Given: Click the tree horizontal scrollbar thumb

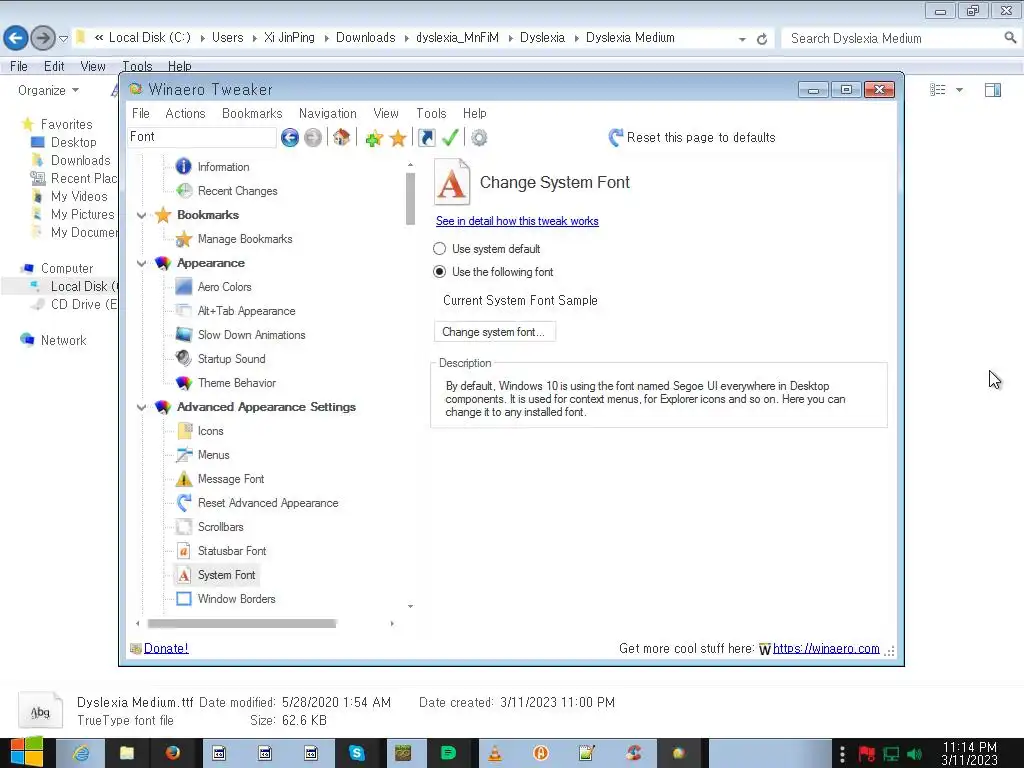Looking at the screenshot, I should (x=242, y=624).
